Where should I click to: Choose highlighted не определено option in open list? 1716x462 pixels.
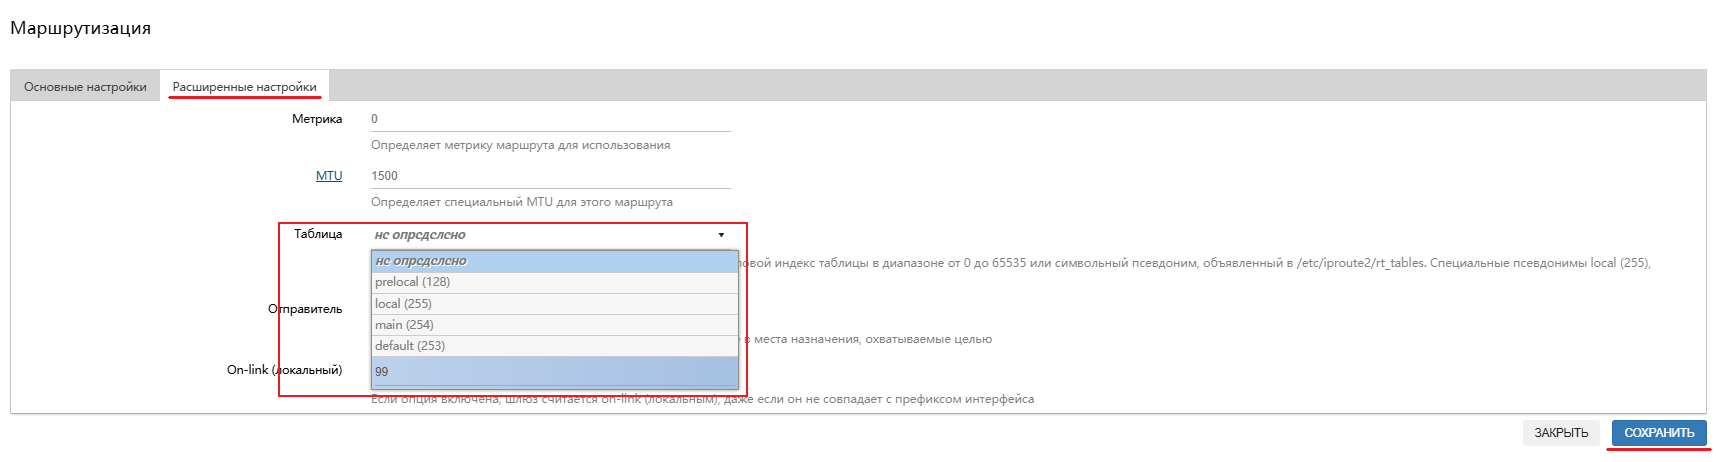point(554,261)
